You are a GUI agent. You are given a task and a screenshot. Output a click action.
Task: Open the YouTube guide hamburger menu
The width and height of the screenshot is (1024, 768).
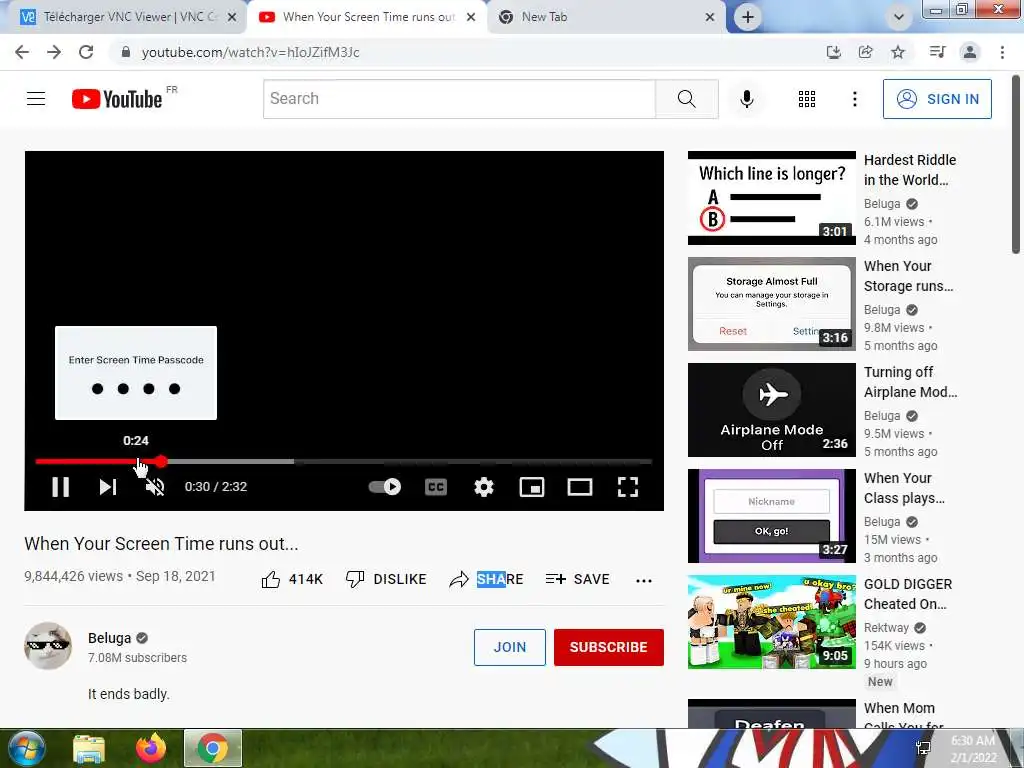tap(36, 99)
